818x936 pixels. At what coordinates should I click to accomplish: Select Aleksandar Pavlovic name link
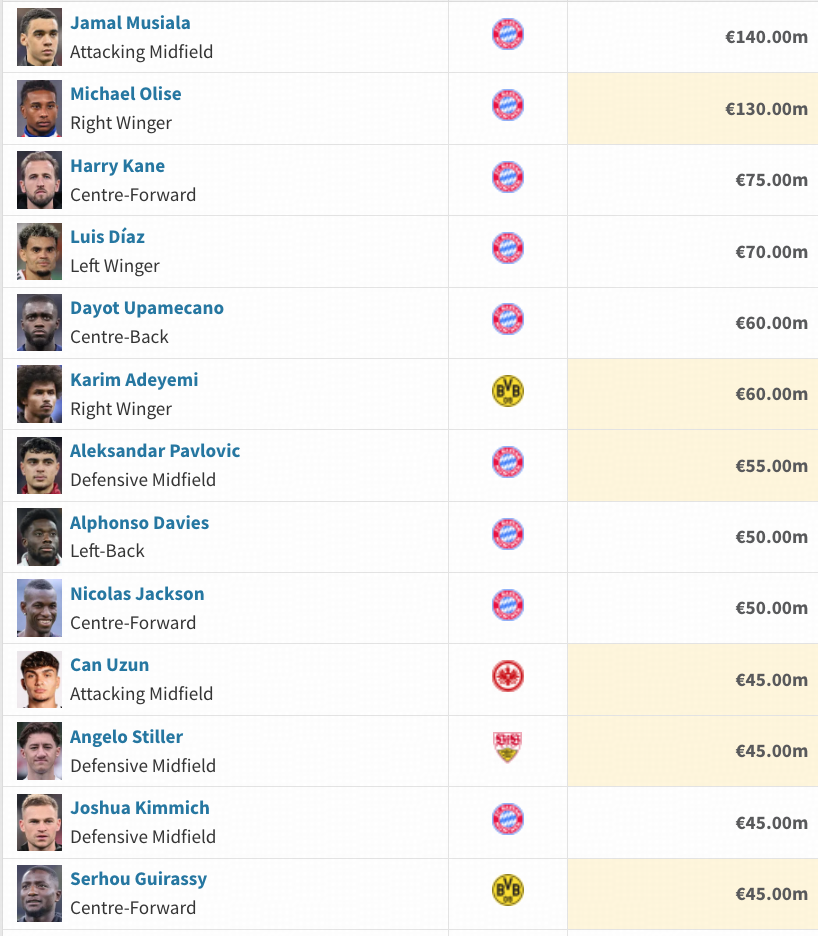point(155,451)
